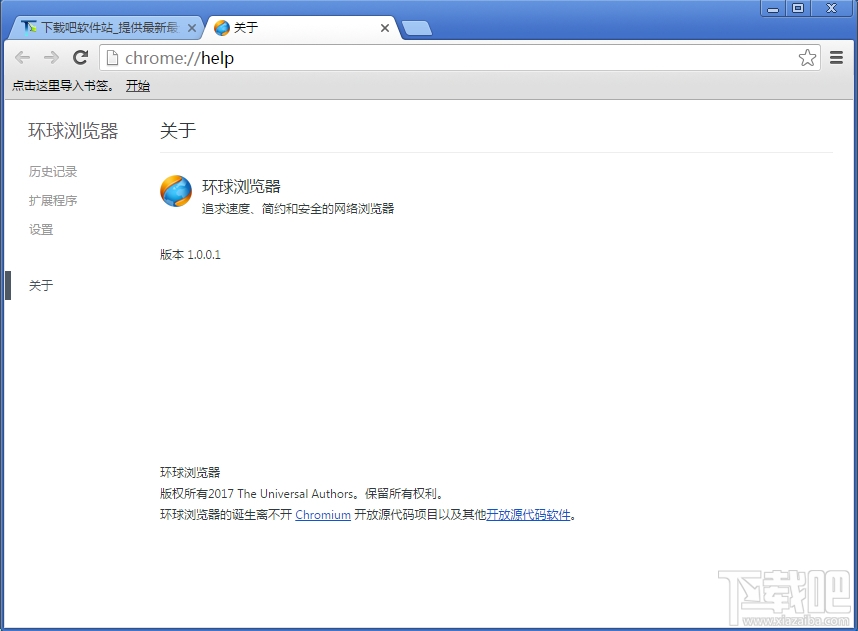Click the globe browser logo on About page
The height and width of the screenshot is (631, 858).
[x=176, y=191]
